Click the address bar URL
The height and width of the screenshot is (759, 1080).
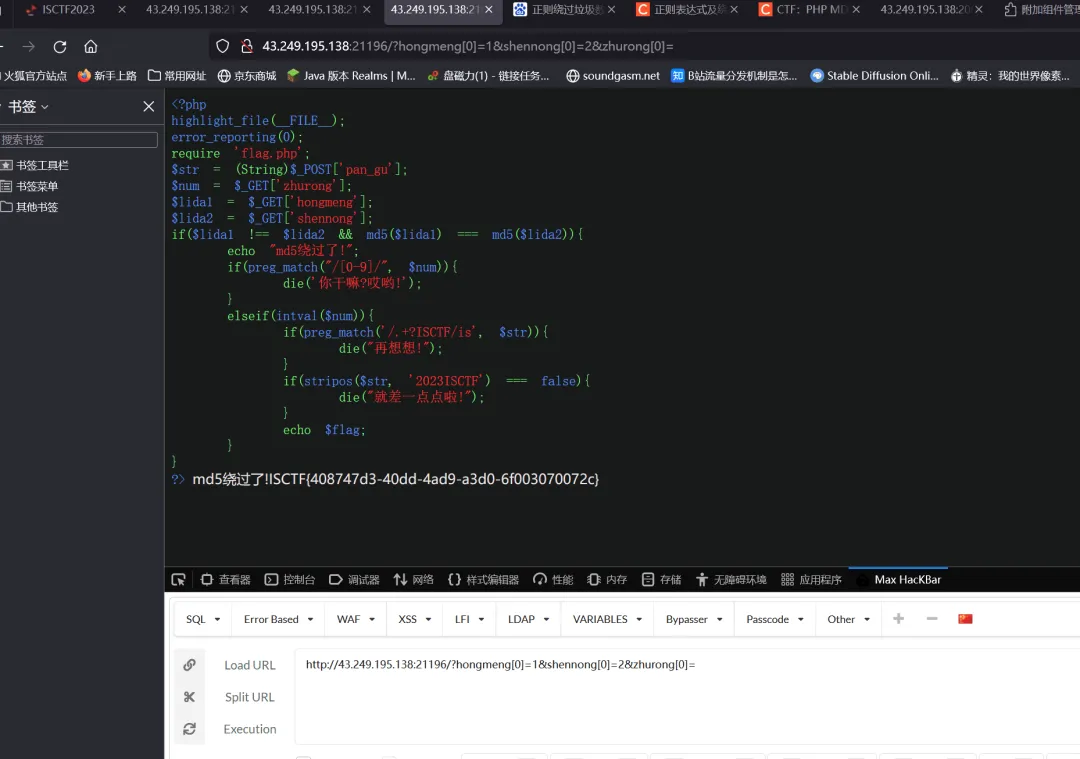pyautogui.click(x=468, y=46)
